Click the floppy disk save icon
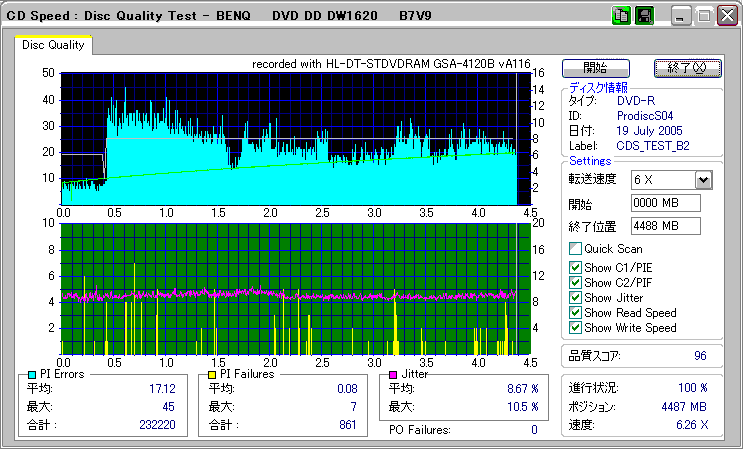743x449 pixels. pos(643,16)
